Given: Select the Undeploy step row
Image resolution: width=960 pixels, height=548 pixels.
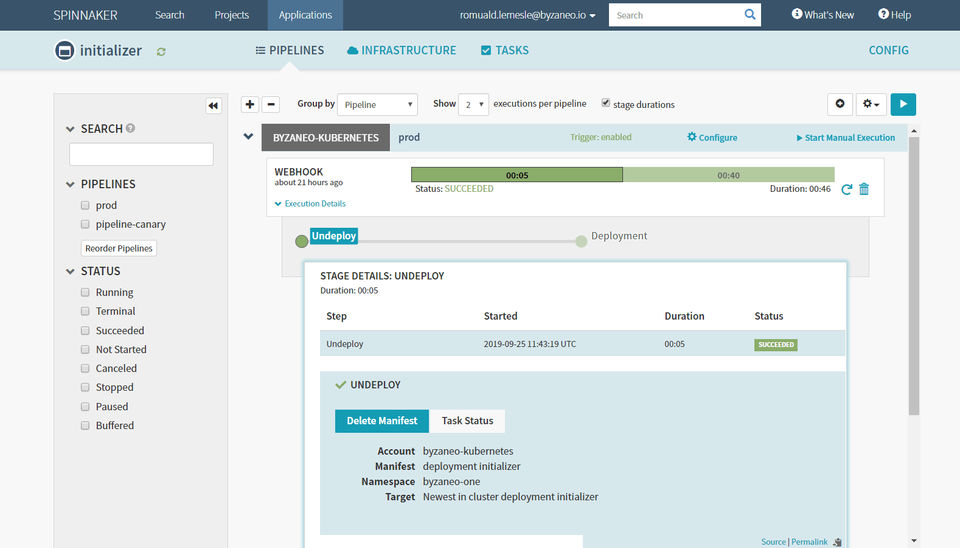Looking at the screenshot, I should 582,343.
